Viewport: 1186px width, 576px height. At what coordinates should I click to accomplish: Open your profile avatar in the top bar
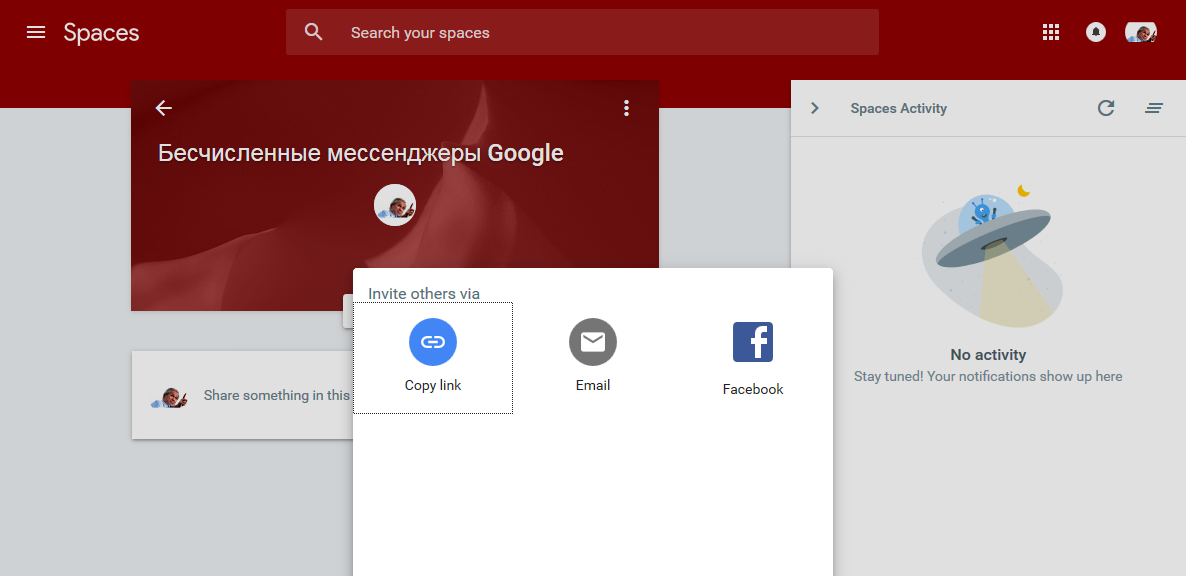tap(1140, 31)
